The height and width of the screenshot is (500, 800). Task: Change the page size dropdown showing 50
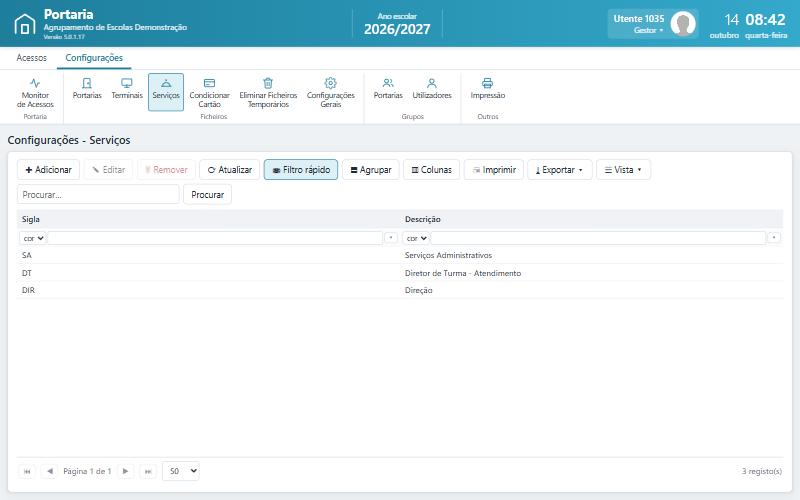coord(181,471)
